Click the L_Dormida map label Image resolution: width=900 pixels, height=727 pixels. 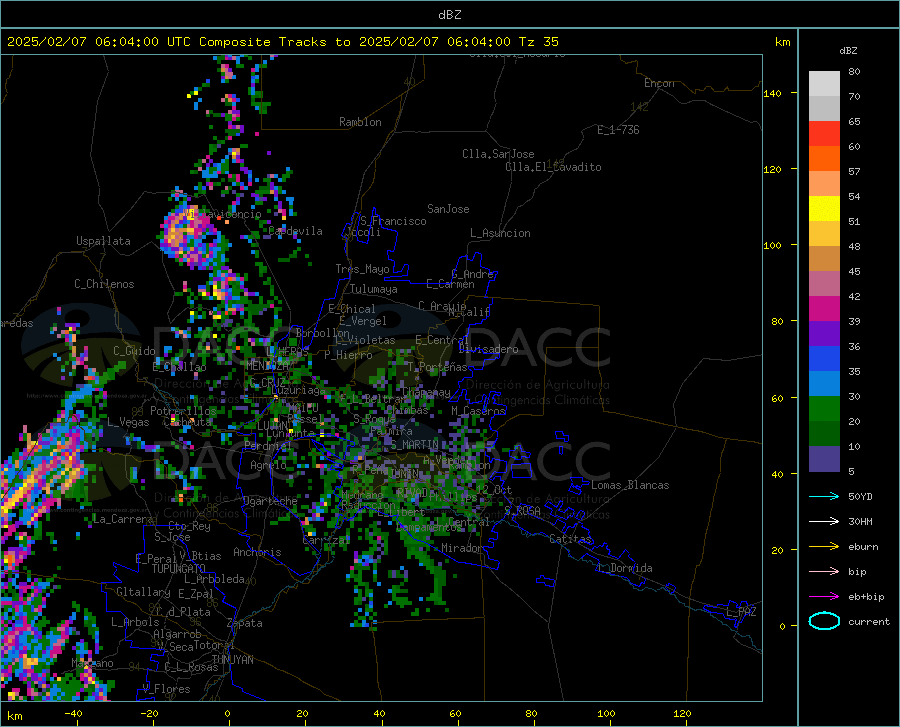624,568
